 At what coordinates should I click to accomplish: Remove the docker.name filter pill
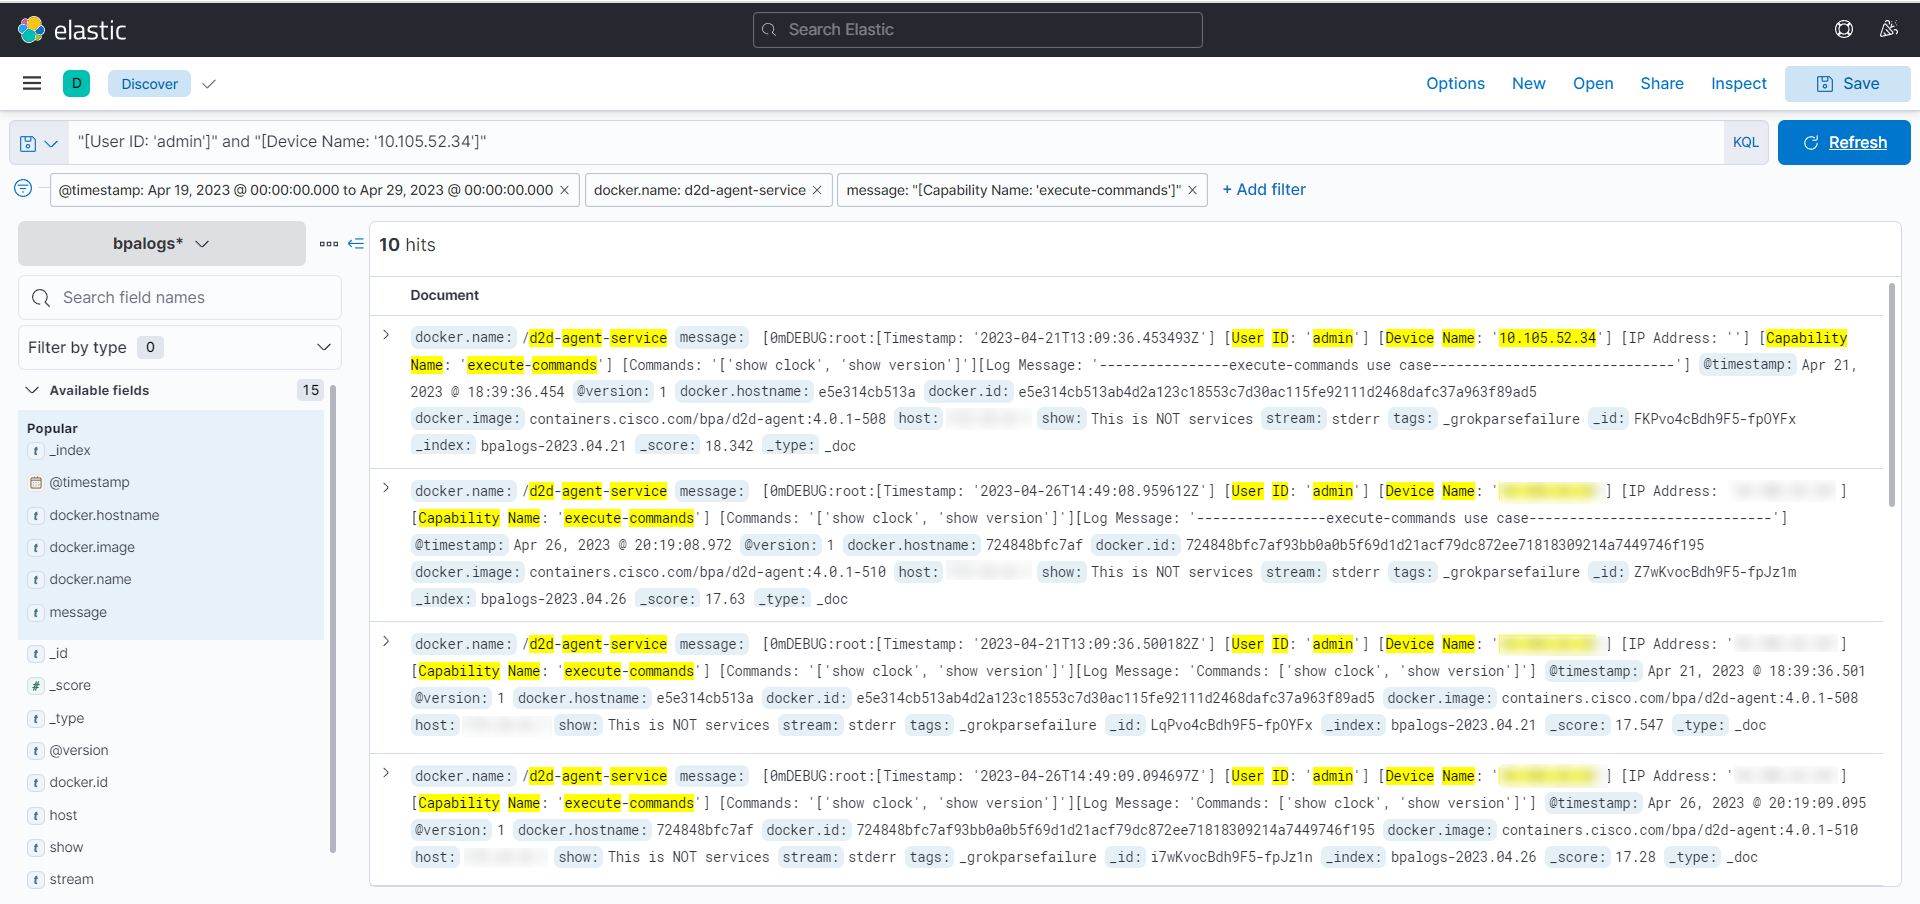(x=817, y=190)
